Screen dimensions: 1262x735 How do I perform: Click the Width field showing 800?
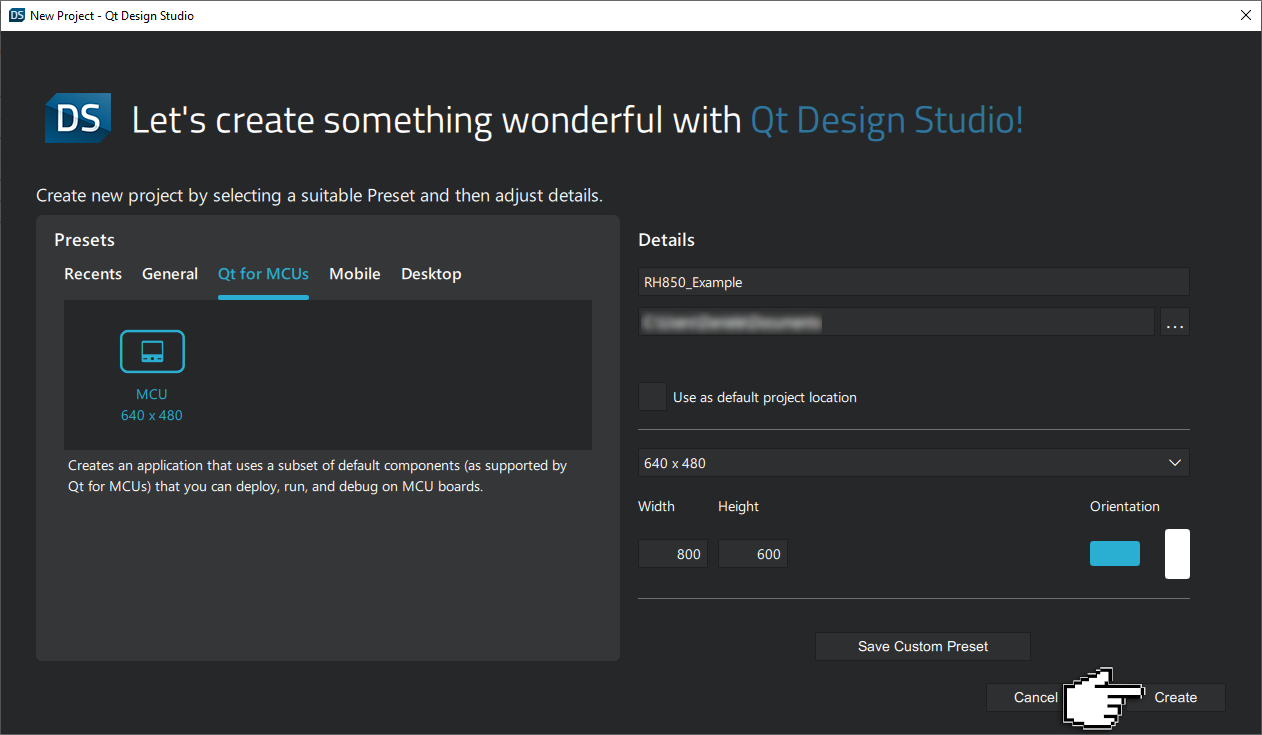[x=672, y=553]
